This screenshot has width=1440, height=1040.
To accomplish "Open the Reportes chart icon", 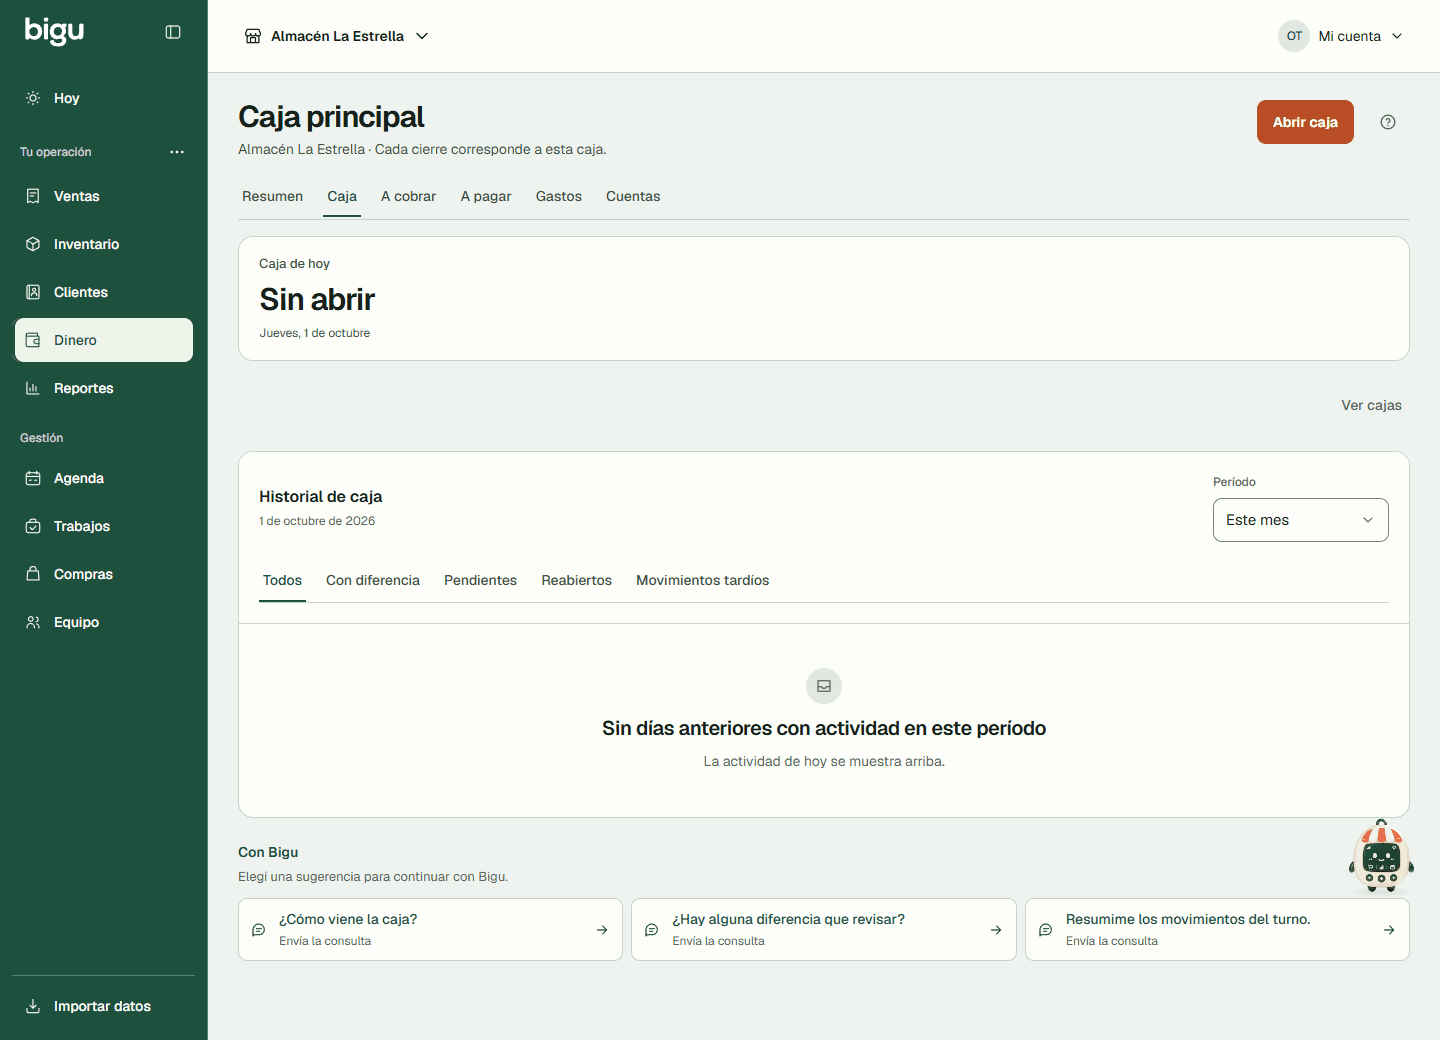I will coord(33,388).
